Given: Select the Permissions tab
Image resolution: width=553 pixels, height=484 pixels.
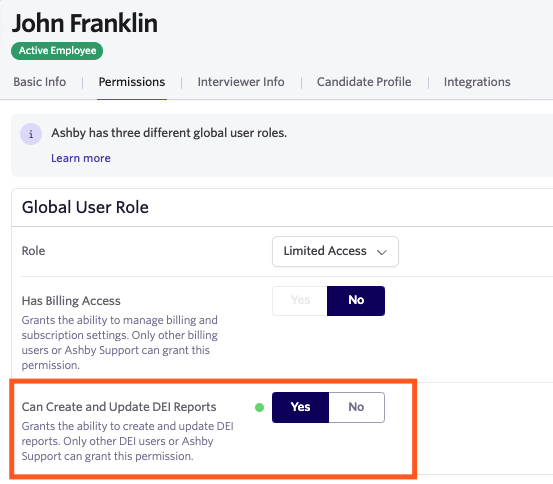Looking at the screenshot, I should pyautogui.click(x=132, y=82).
